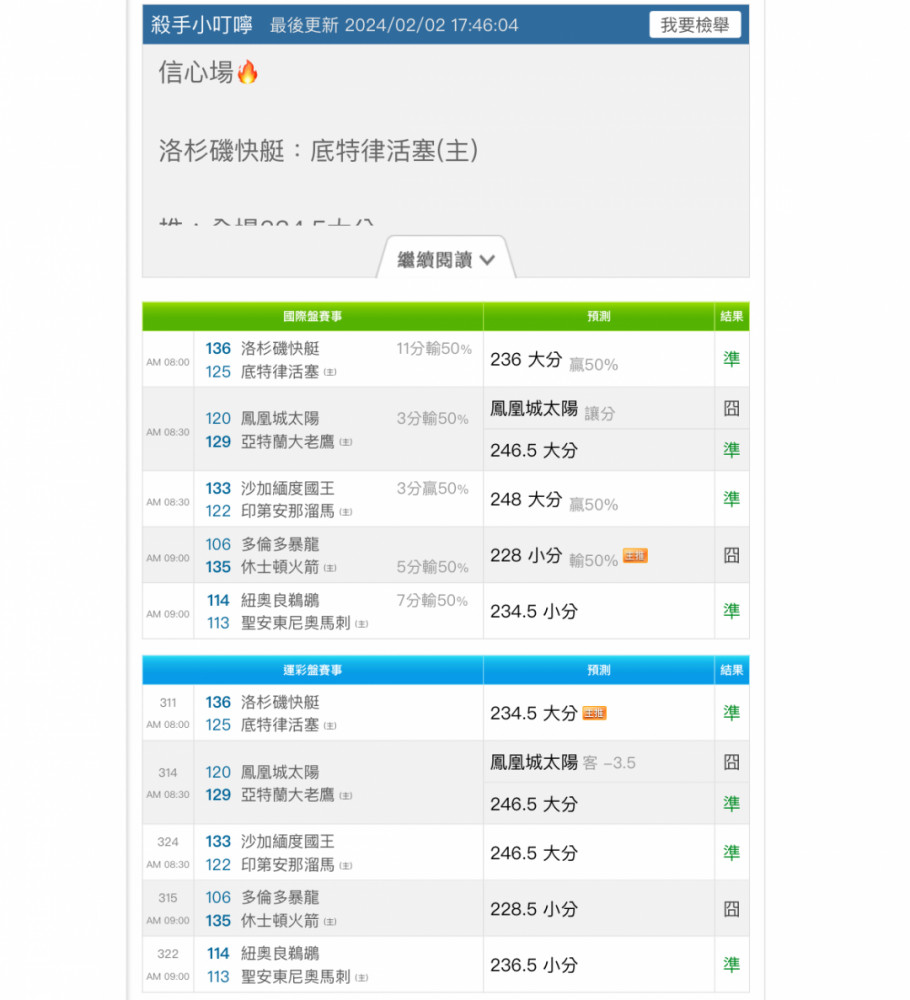Click 鳳凰城太陽 讓分 prediction
This screenshot has height=1000, width=910.
click(552, 409)
